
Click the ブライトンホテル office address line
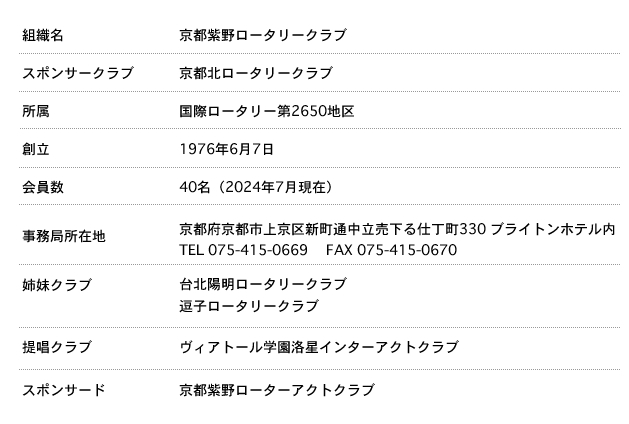[x=397, y=228]
